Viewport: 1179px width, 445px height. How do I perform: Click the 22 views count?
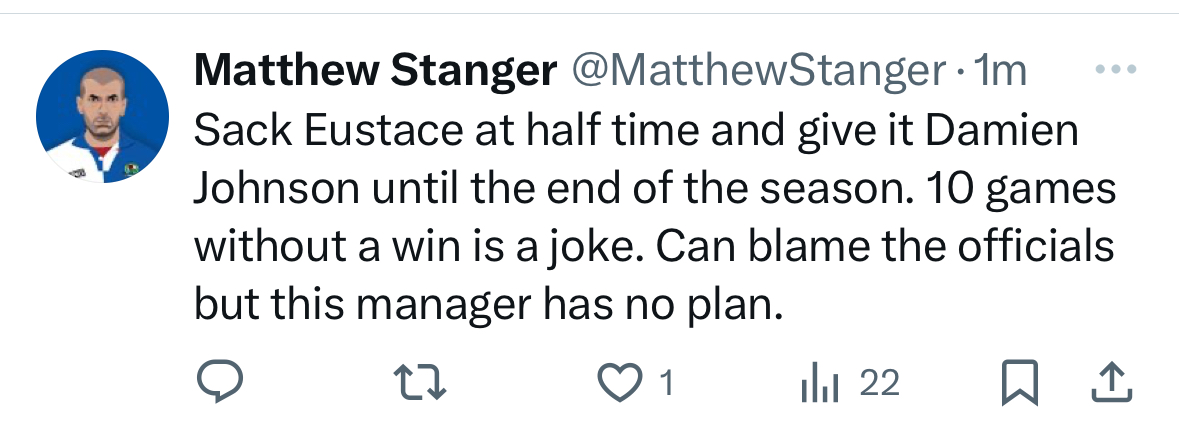tap(880, 383)
